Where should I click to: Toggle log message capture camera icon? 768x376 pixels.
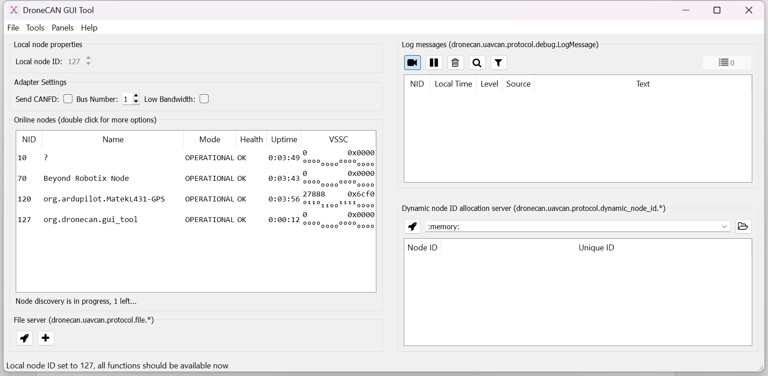click(x=412, y=63)
